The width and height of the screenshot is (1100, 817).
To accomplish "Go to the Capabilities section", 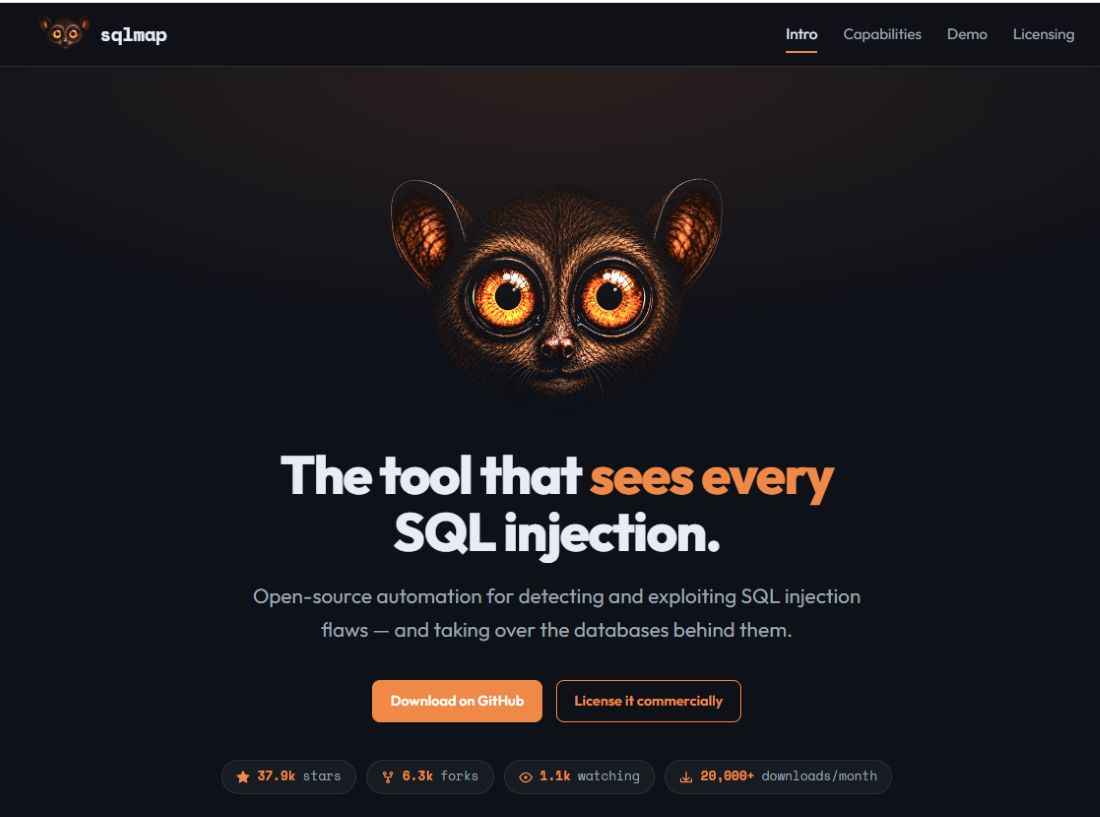I will coord(882,34).
